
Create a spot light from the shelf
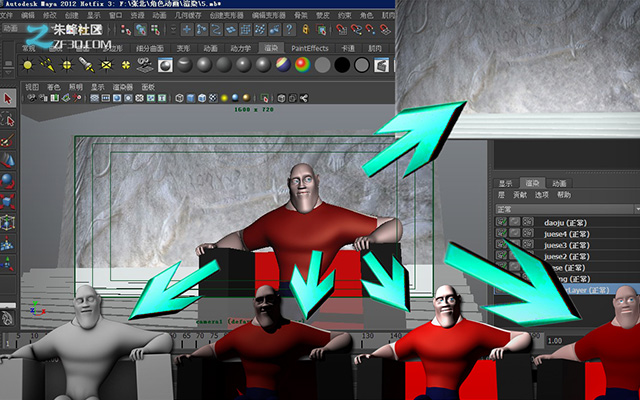pyautogui.click(x=86, y=65)
